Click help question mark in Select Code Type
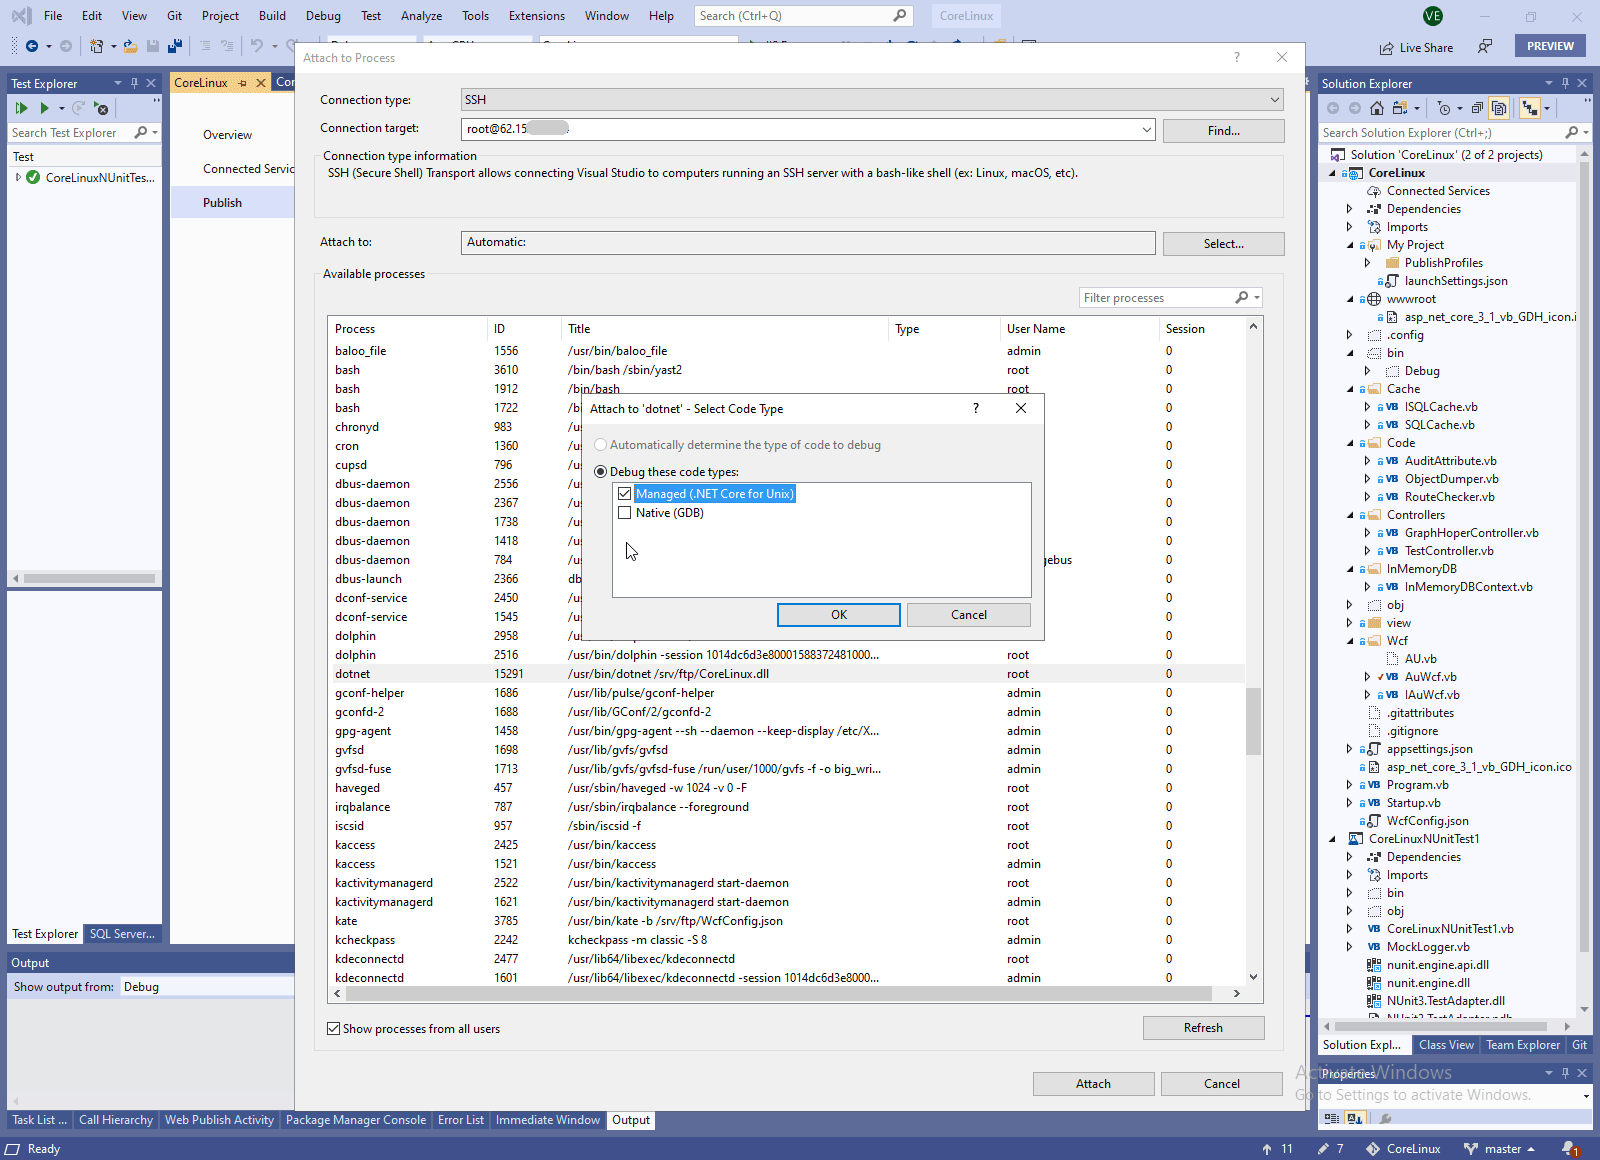 976,408
